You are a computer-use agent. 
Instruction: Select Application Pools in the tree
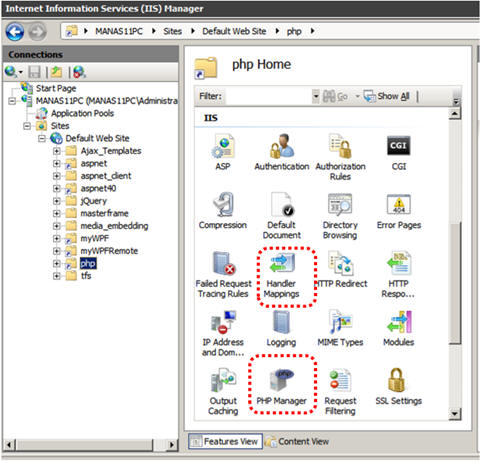coord(82,113)
